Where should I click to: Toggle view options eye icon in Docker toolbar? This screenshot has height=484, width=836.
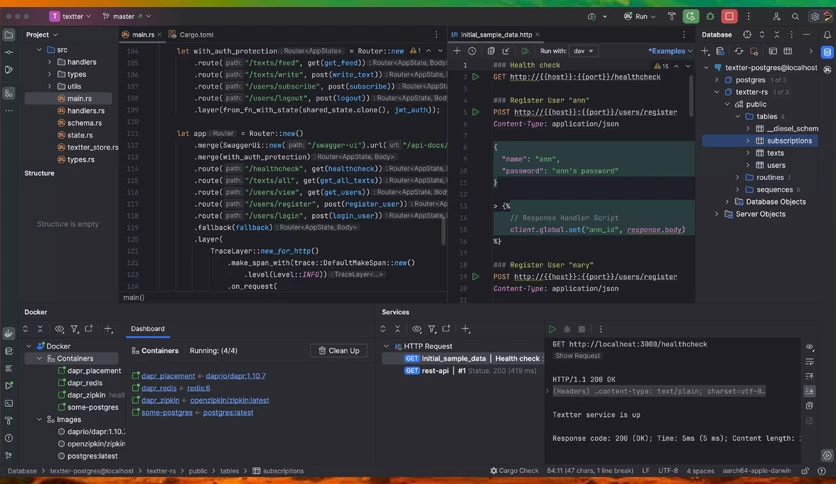[59, 329]
